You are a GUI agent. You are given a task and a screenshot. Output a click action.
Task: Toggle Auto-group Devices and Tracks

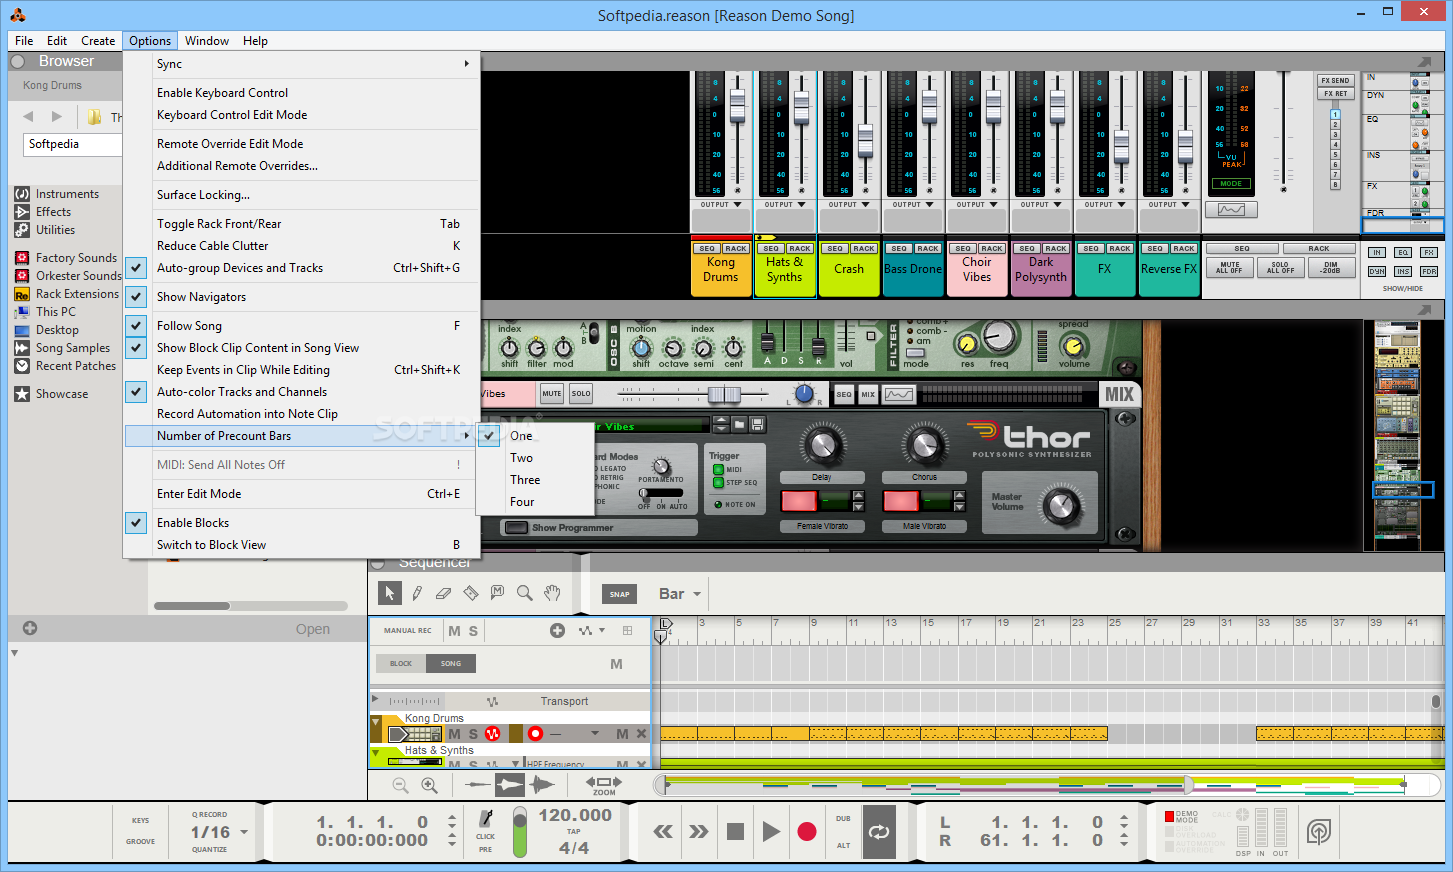pos(303,268)
